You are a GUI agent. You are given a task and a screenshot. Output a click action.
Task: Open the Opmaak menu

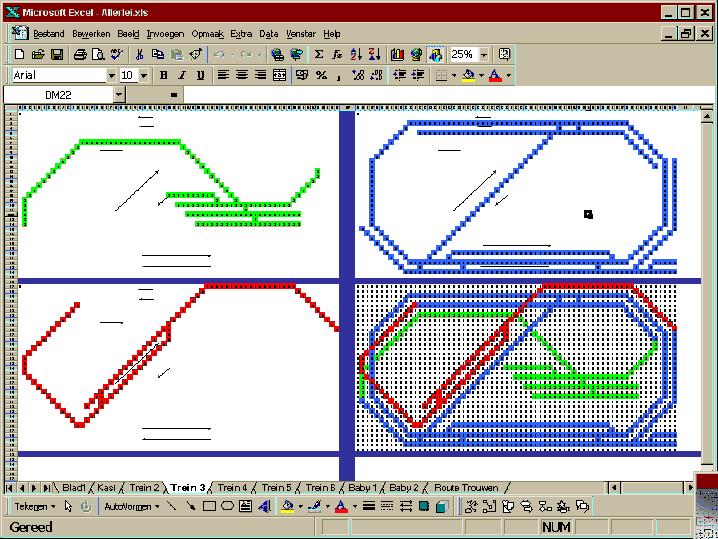(207, 34)
